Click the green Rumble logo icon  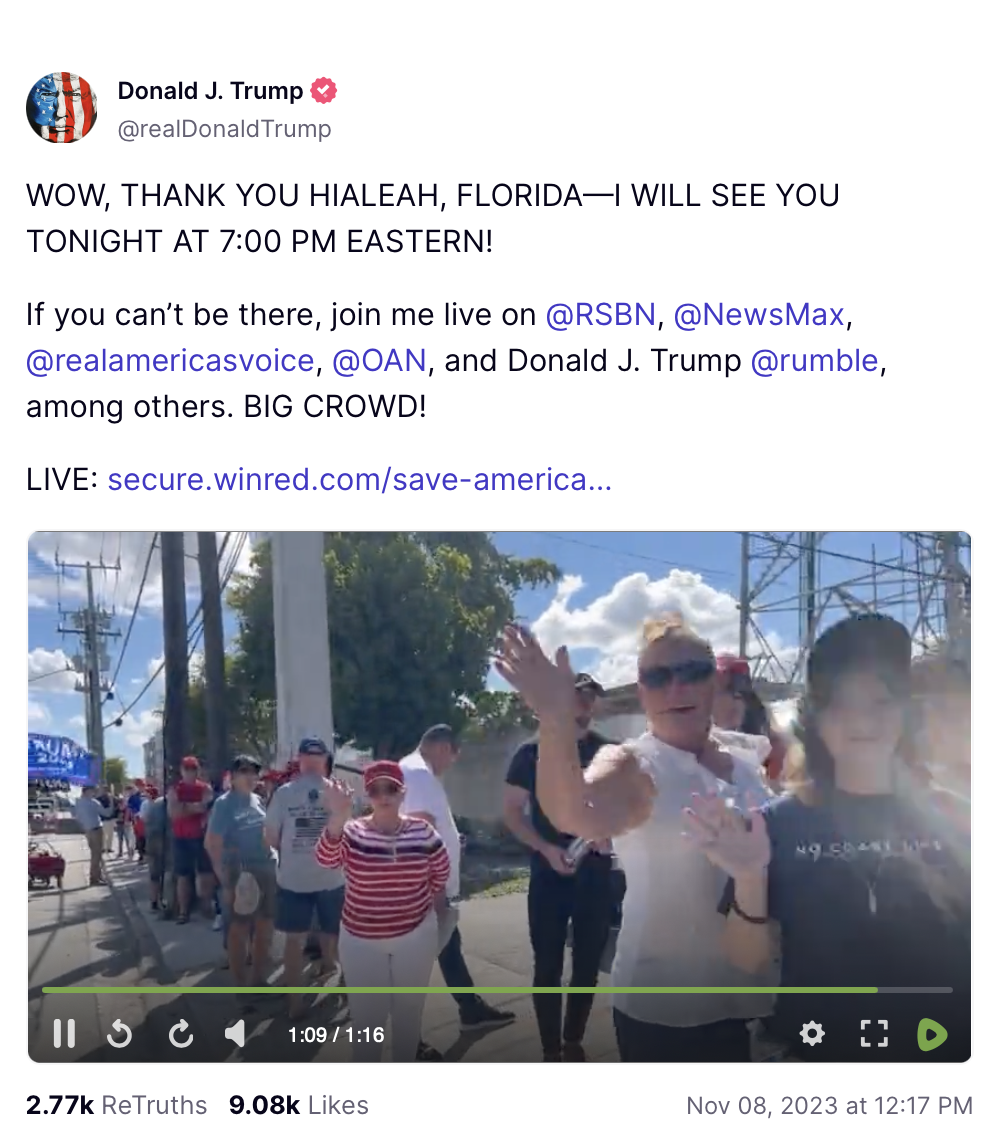pos(932,1034)
